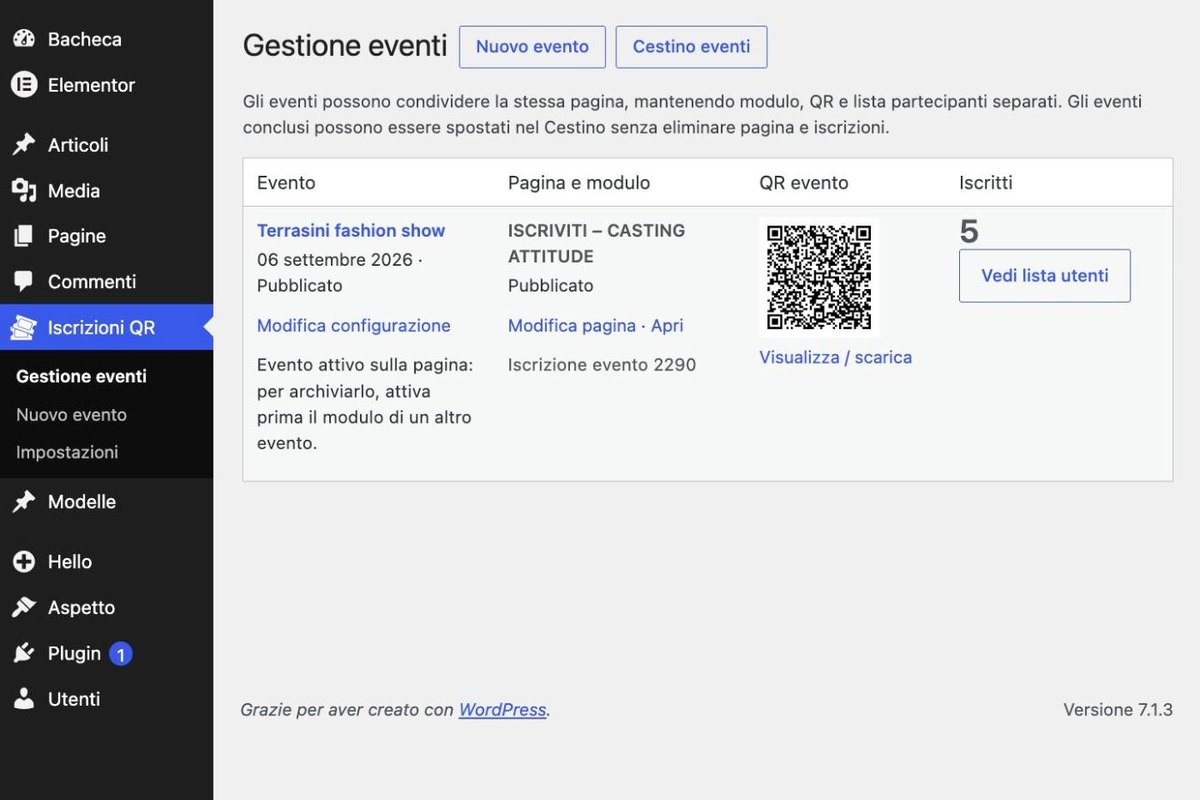Open the Aspetto menu label
The image size is (1200, 800).
tap(81, 607)
